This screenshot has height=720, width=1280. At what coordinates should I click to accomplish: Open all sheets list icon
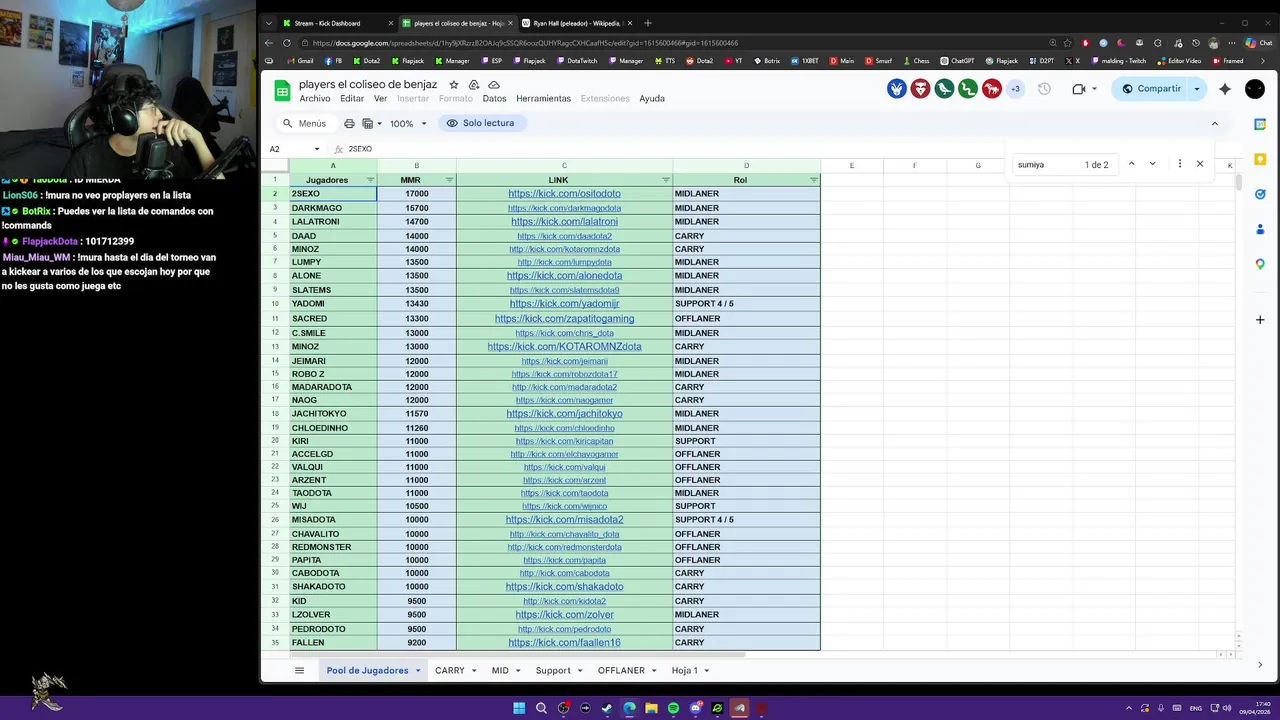tap(299, 670)
